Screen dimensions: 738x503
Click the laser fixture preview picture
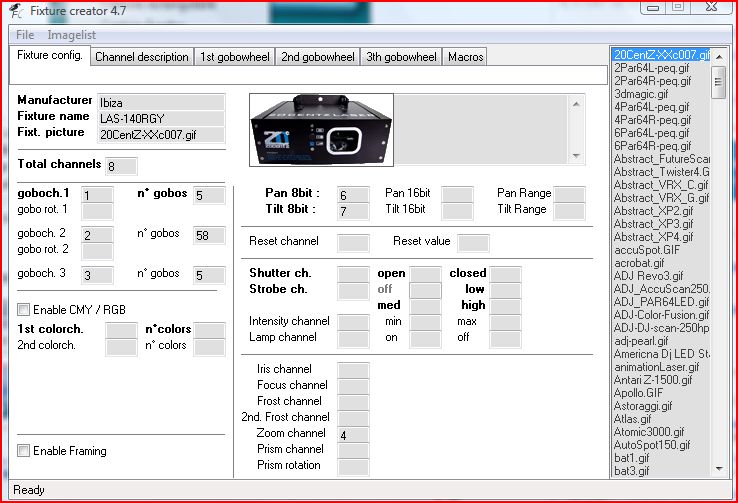(321, 130)
